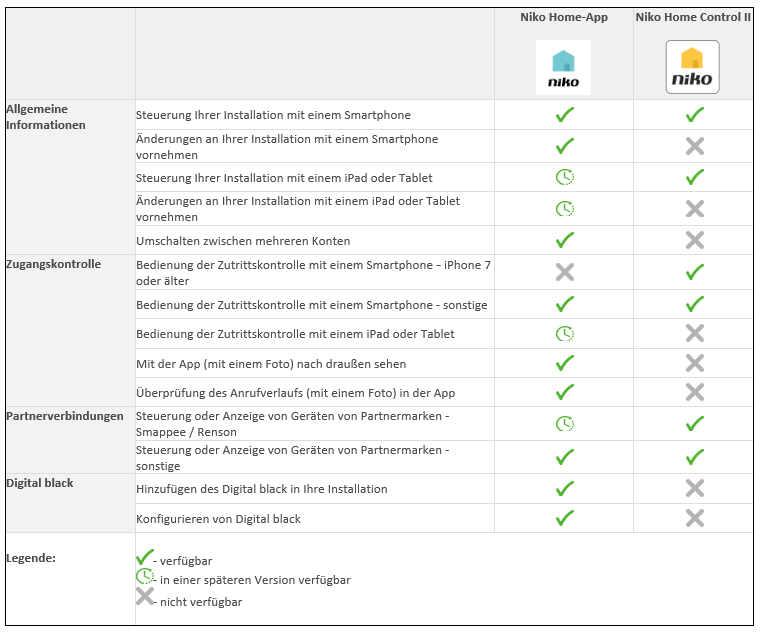Click the clock icon in the Smappee / Renson row

(565, 424)
